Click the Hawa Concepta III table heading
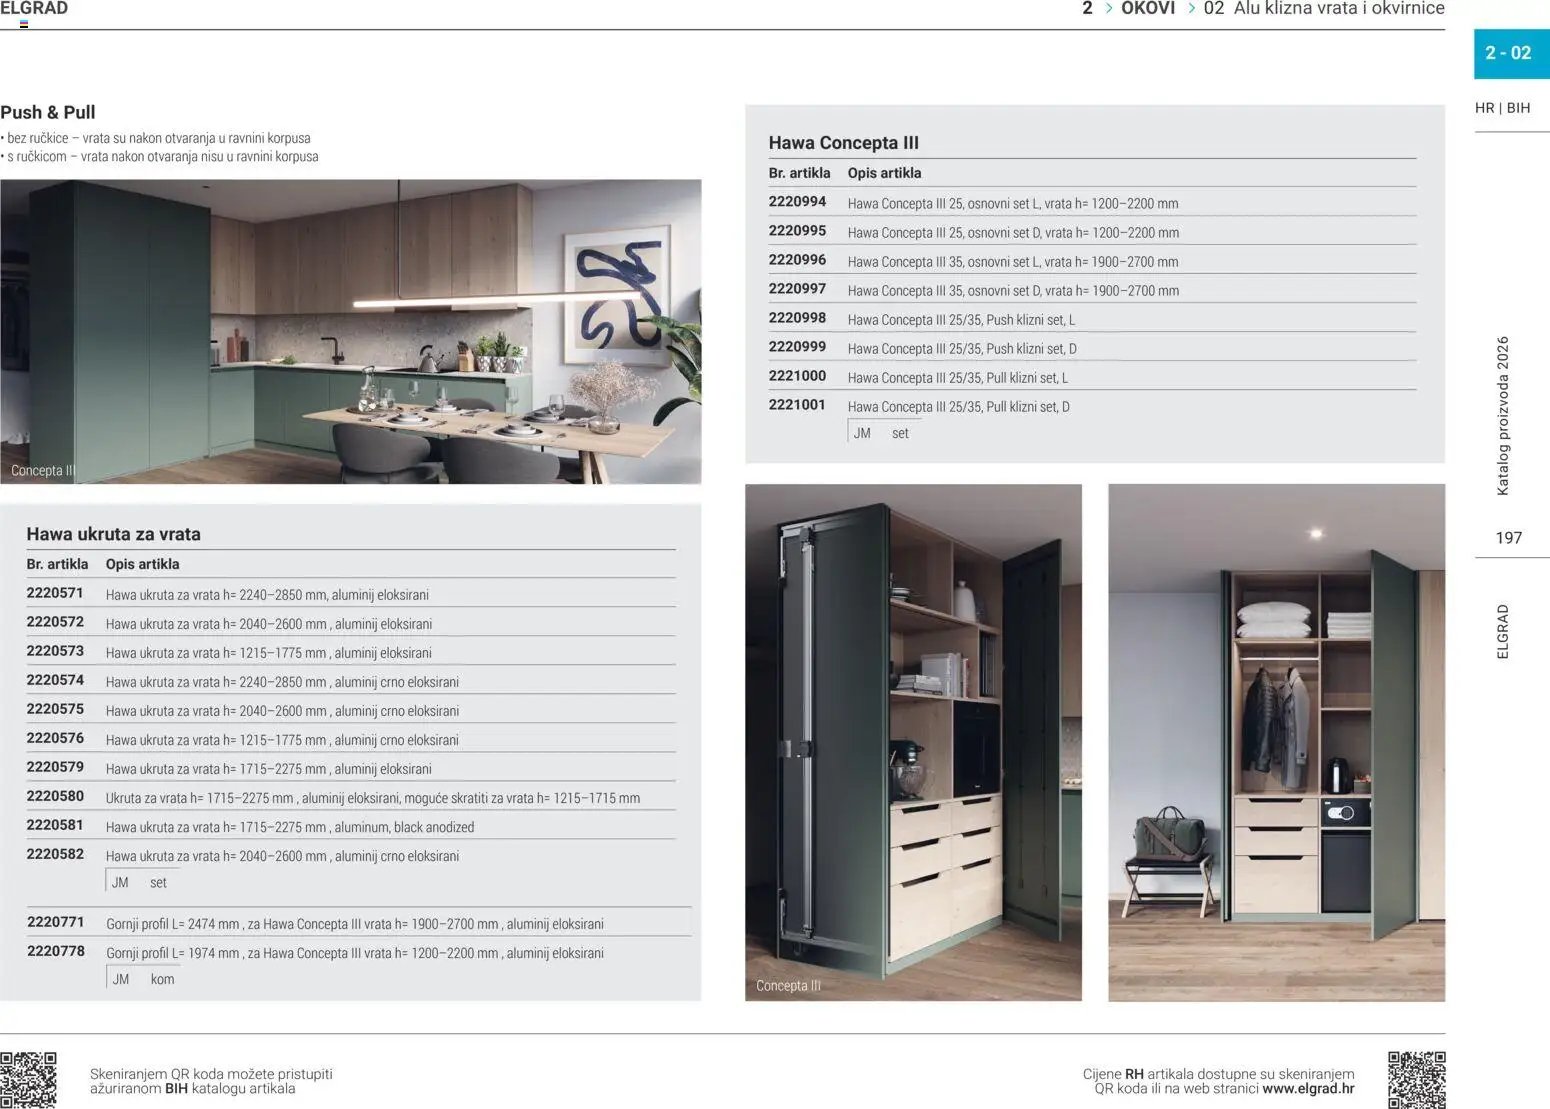This screenshot has height=1109, width=1550. coord(843,143)
